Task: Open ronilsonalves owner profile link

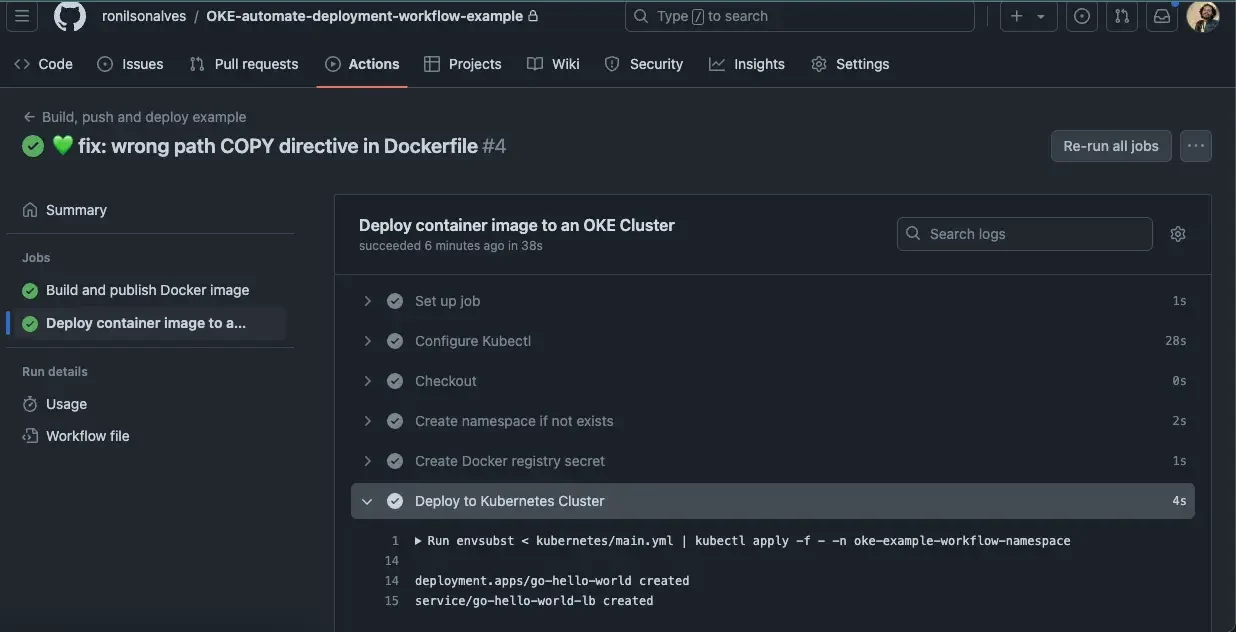Action: [144, 16]
